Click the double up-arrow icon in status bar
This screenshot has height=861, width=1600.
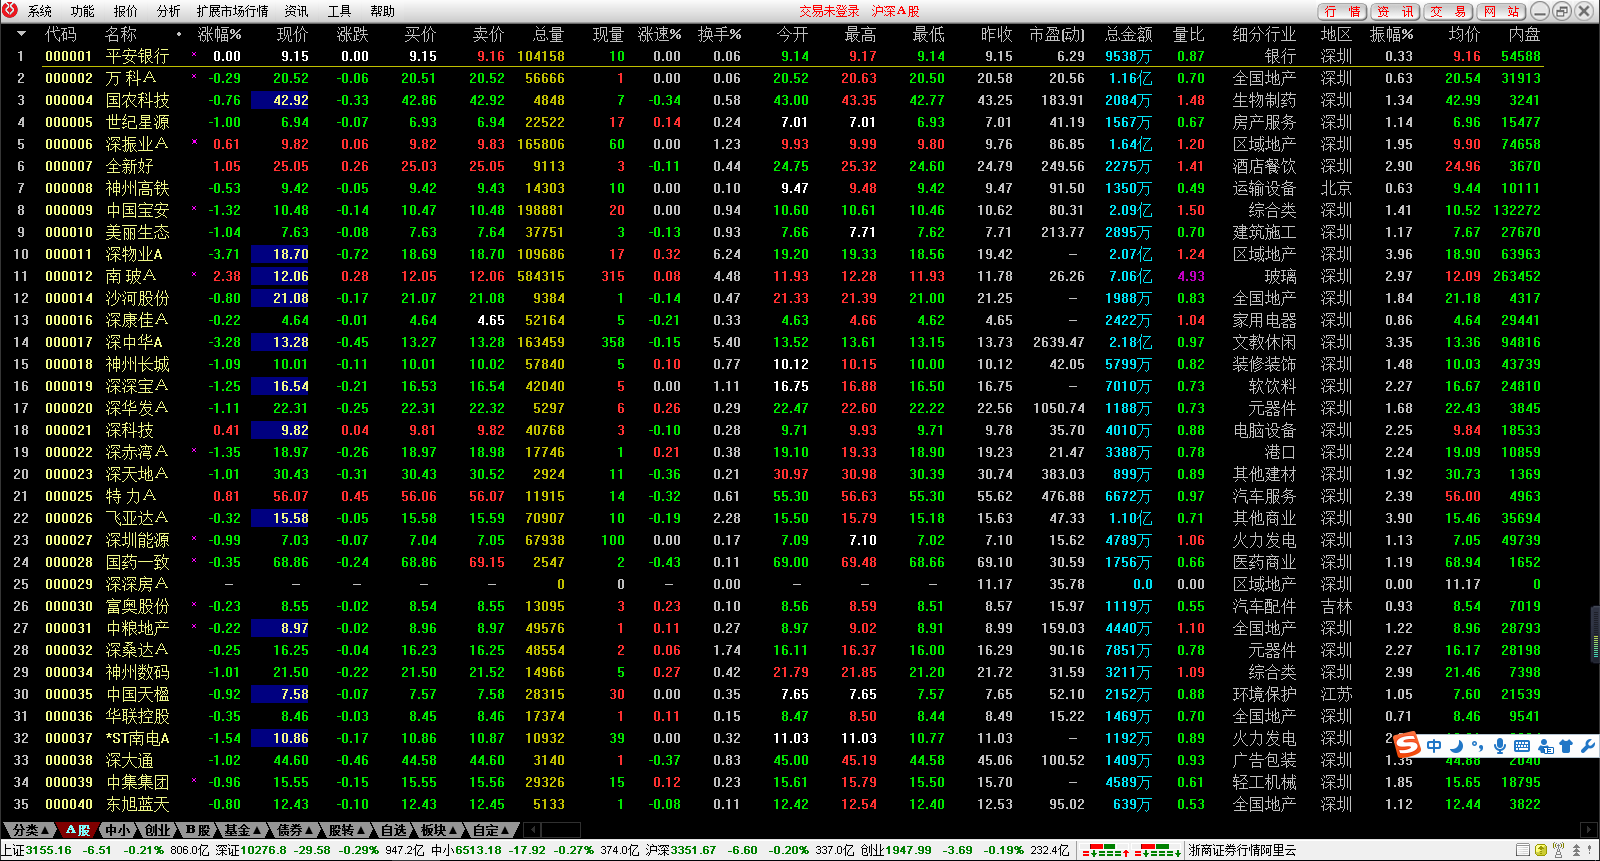[x=1577, y=850]
